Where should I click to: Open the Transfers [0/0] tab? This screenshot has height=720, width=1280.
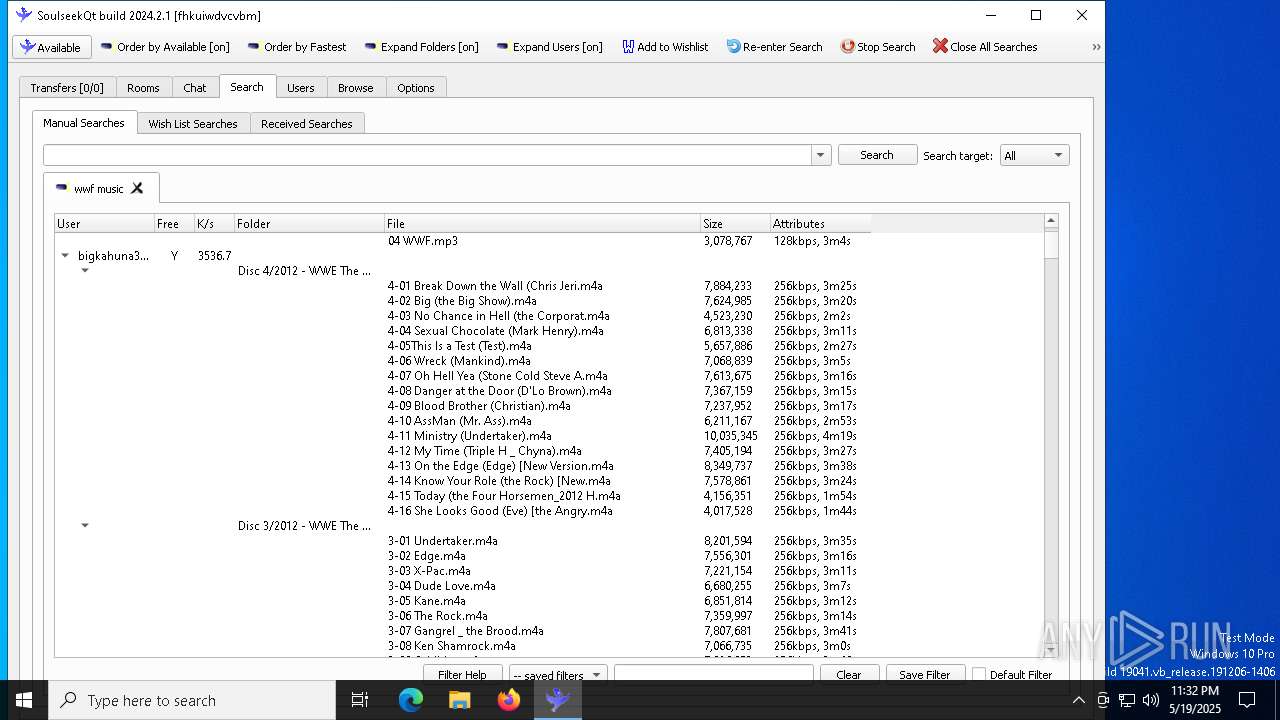[x=67, y=88]
